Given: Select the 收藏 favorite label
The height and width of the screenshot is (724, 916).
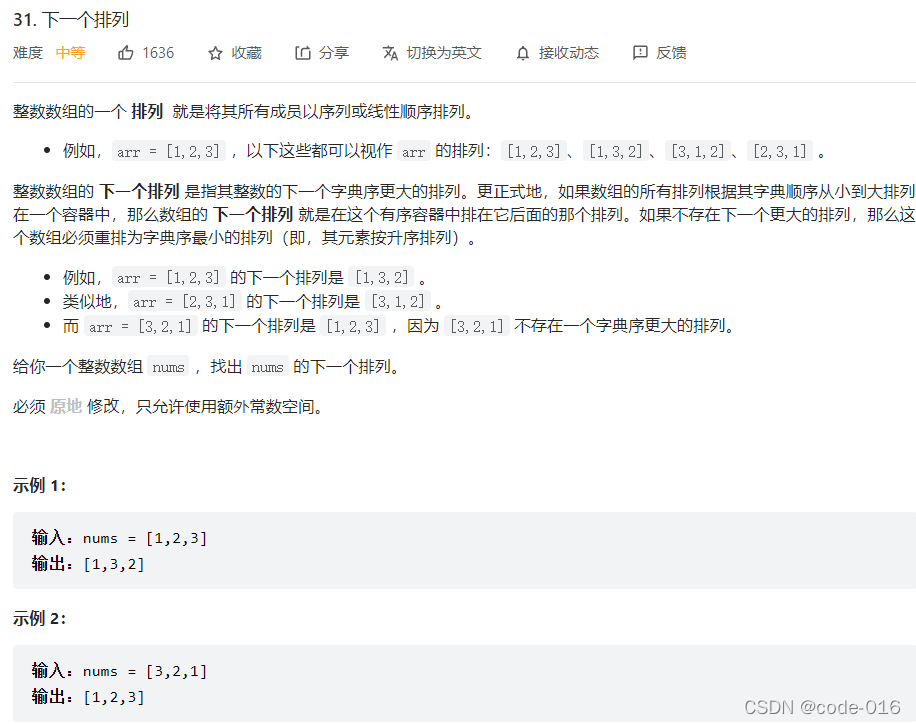Looking at the screenshot, I should click(247, 53).
